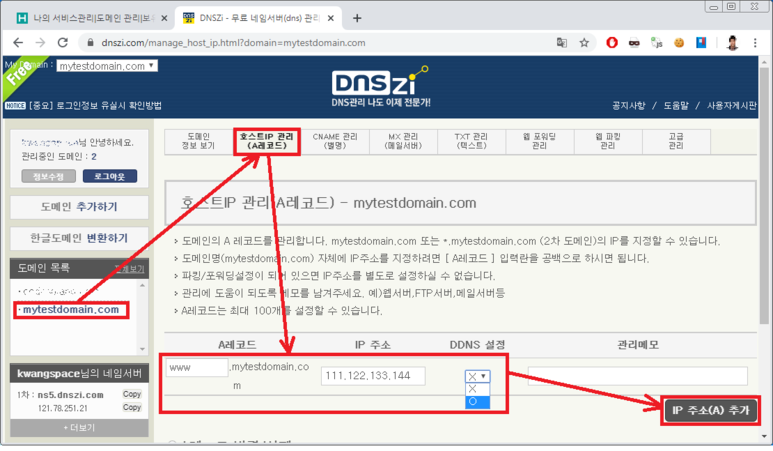Close the DNSZi browser tab
Image resolution: width=773 pixels, height=451 pixels.
pyautogui.click(x=331, y=18)
